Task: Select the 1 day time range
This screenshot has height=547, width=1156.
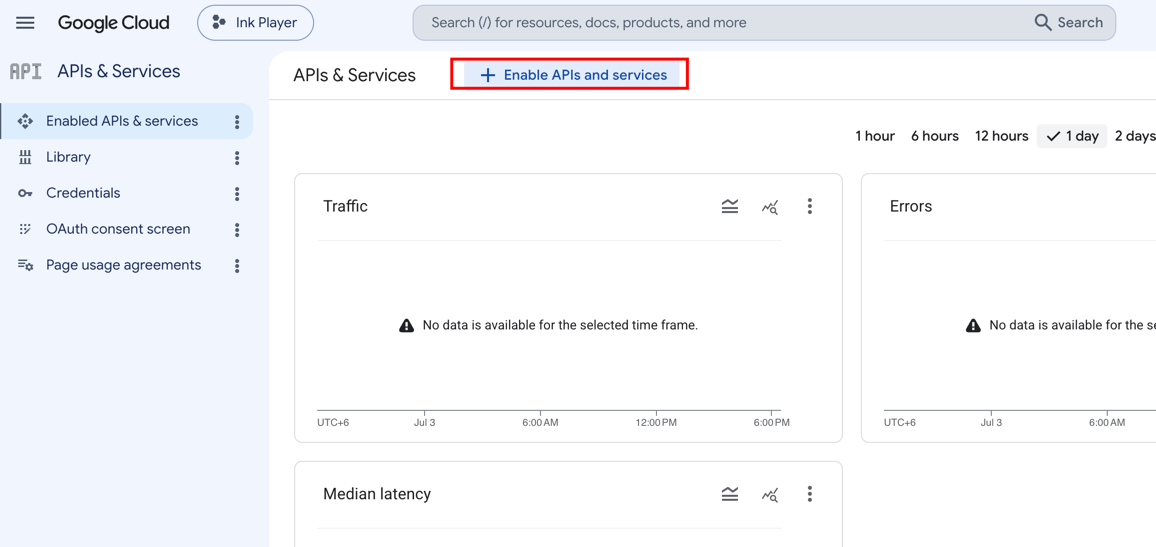Action: pos(1072,136)
